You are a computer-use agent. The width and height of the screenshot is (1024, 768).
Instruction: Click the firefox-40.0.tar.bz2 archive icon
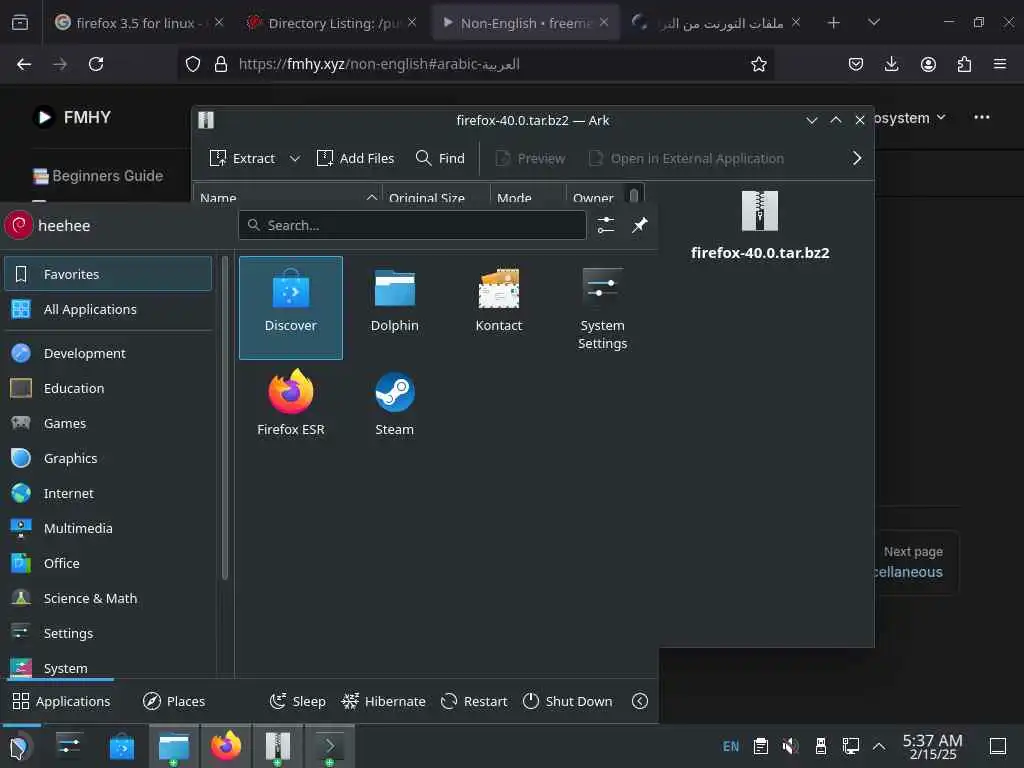760,211
